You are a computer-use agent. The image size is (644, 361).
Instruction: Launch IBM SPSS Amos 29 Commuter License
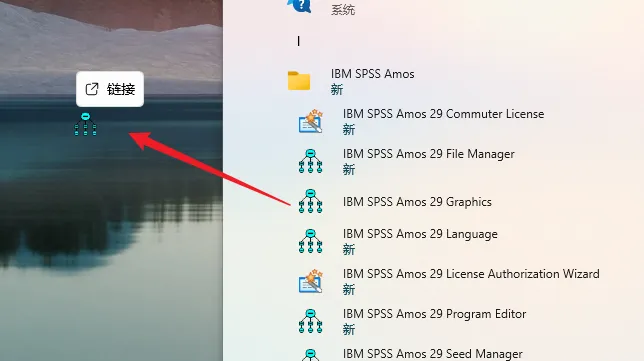click(x=443, y=114)
